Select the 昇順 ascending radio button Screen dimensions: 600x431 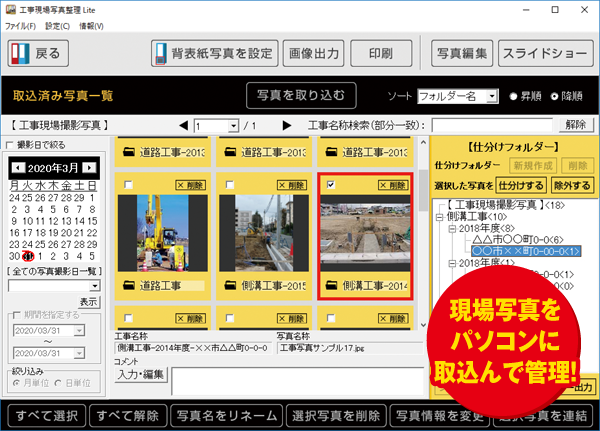(514, 96)
